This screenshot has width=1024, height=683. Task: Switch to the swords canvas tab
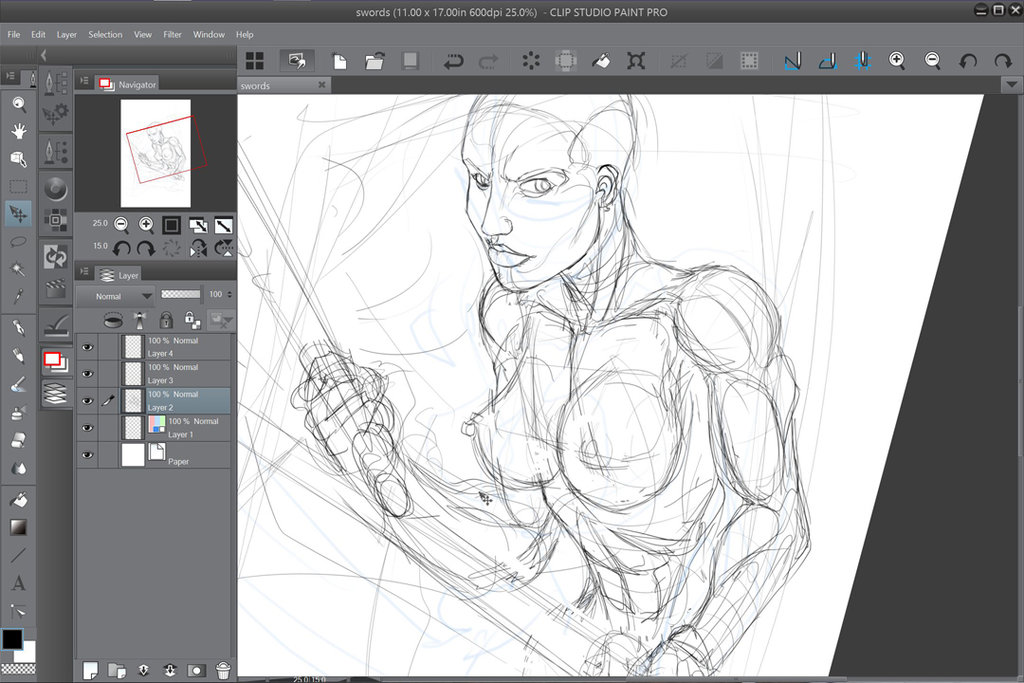[255, 84]
